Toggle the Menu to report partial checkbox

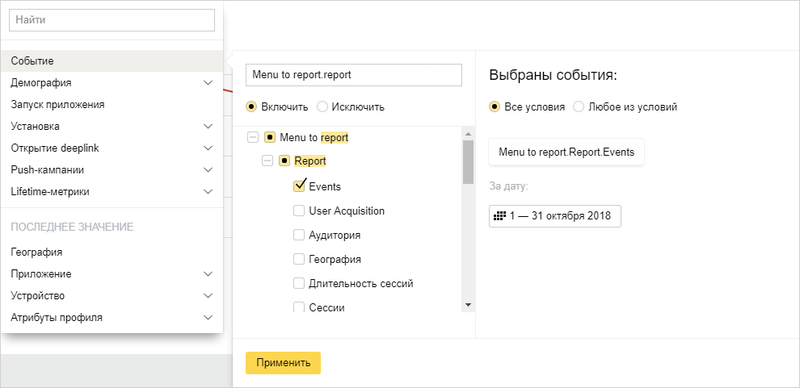[270, 137]
